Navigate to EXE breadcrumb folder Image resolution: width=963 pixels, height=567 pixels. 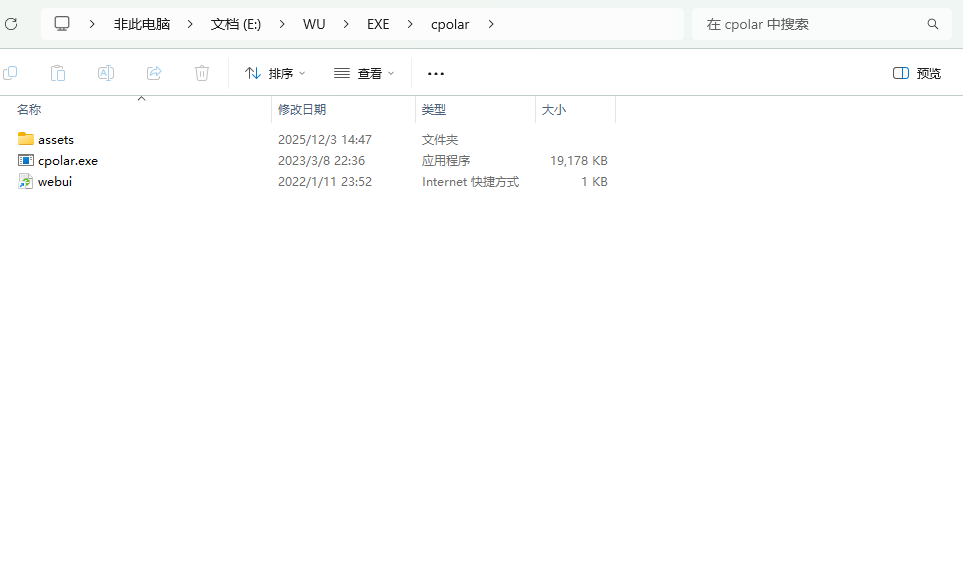click(x=378, y=24)
